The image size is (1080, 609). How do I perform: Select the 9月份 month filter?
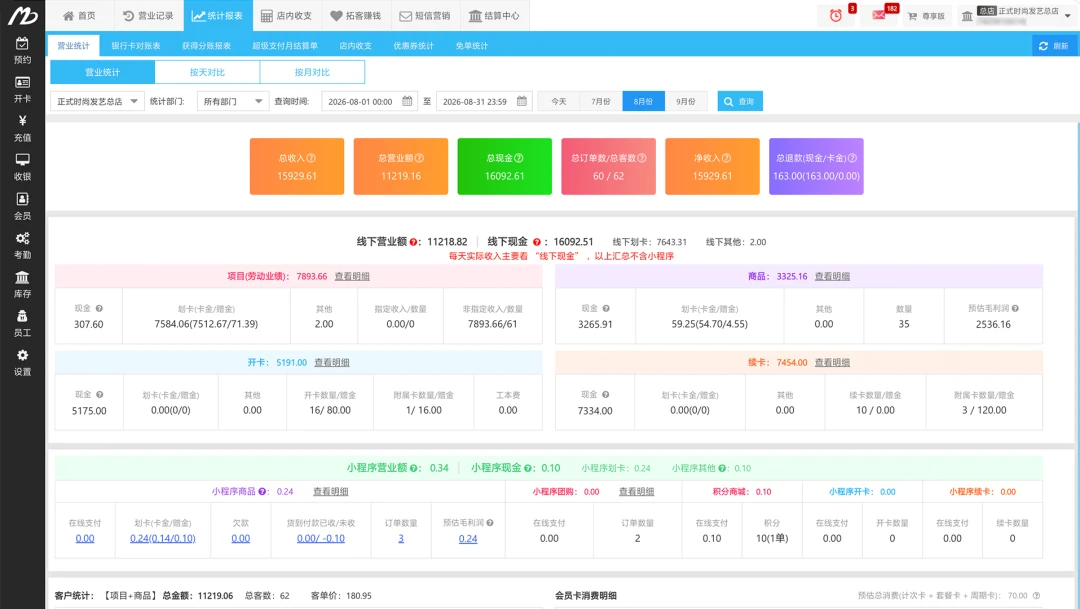[685, 101]
